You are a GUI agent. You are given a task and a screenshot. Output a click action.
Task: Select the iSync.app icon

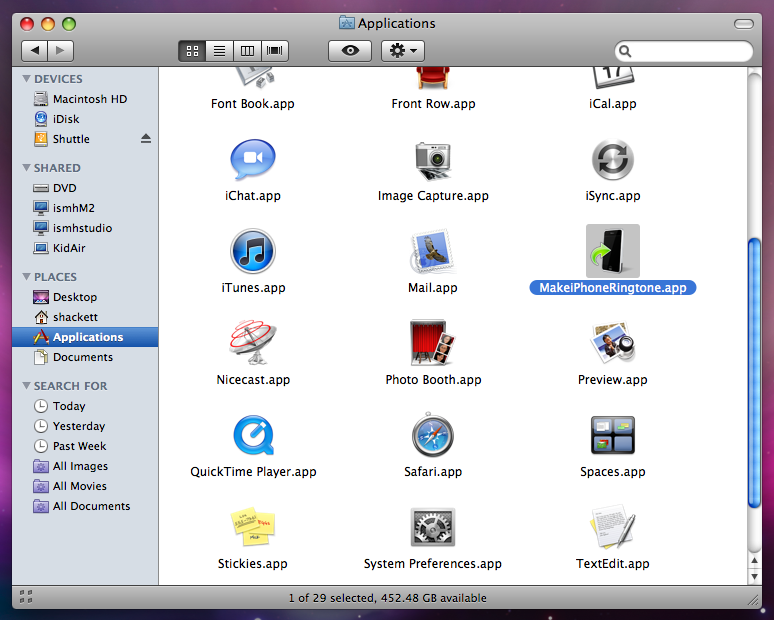[613, 159]
